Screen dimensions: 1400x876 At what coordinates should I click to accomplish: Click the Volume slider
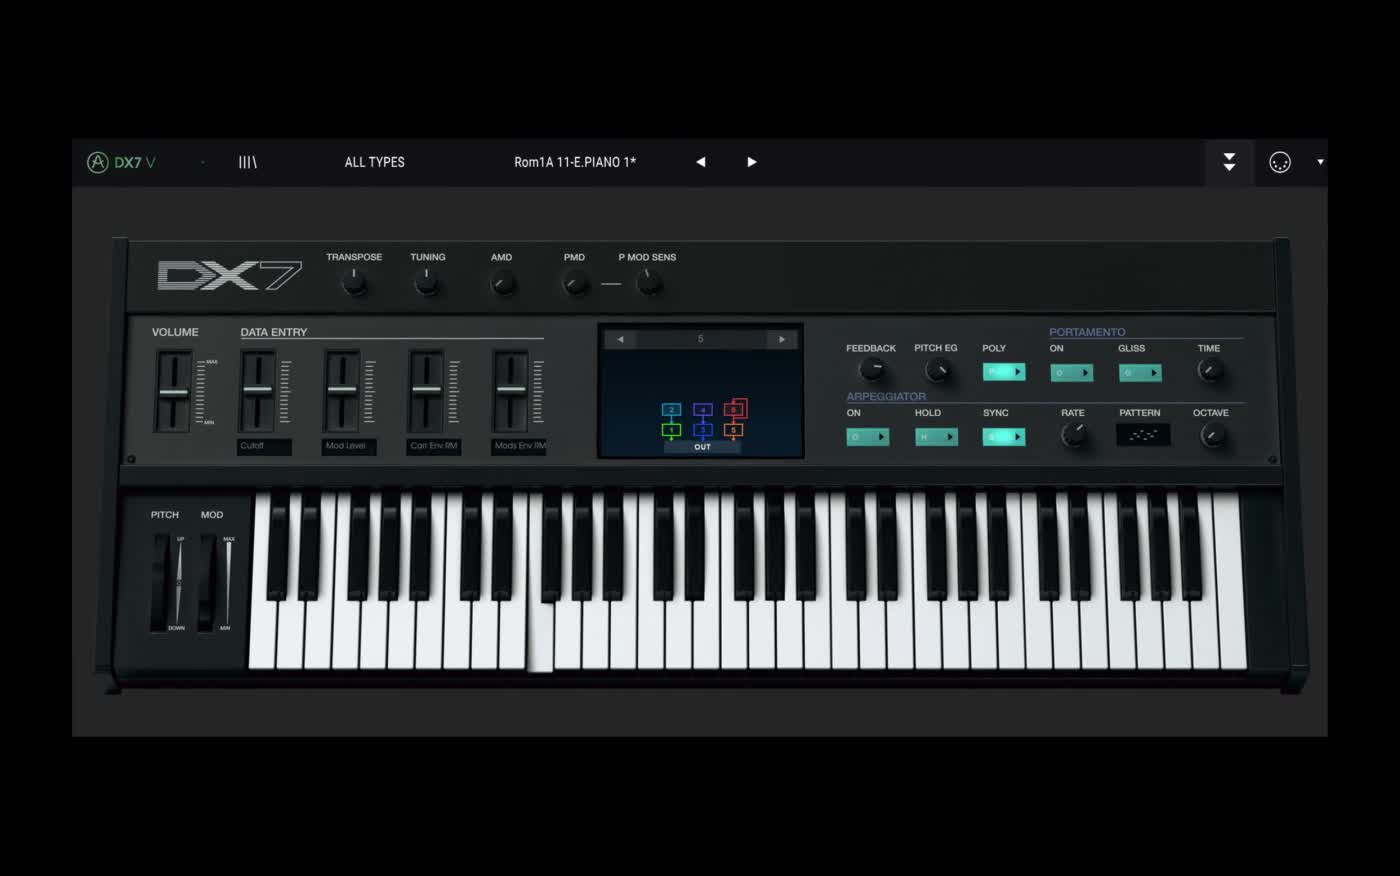(x=173, y=390)
